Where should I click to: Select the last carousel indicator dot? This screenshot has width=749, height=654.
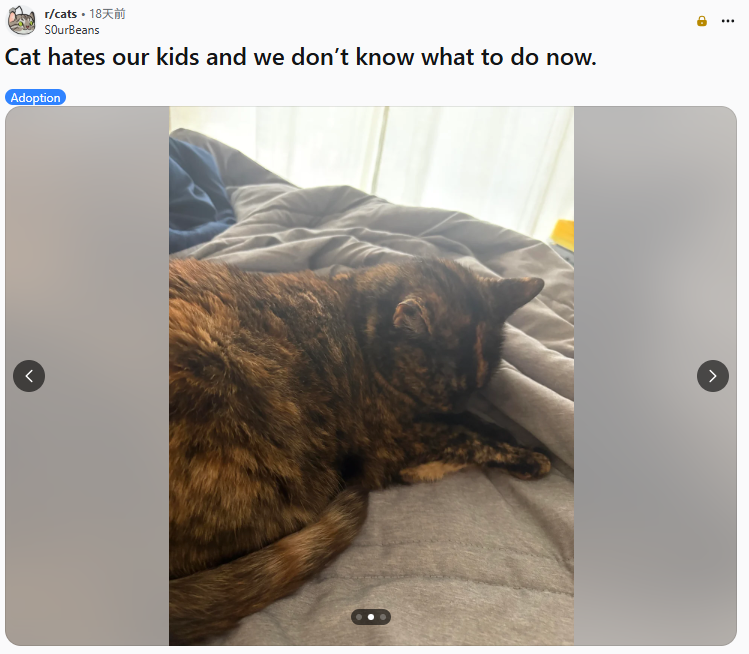[x=383, y=617]
